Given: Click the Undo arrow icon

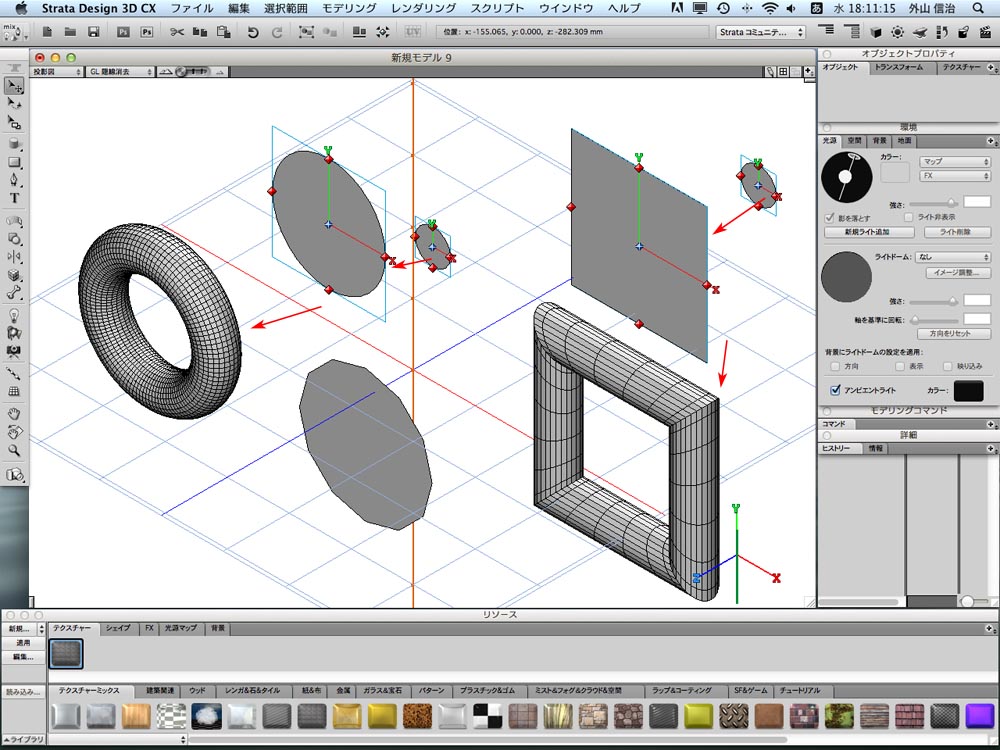Looking at the screenshot, I should tap(253, 32).
